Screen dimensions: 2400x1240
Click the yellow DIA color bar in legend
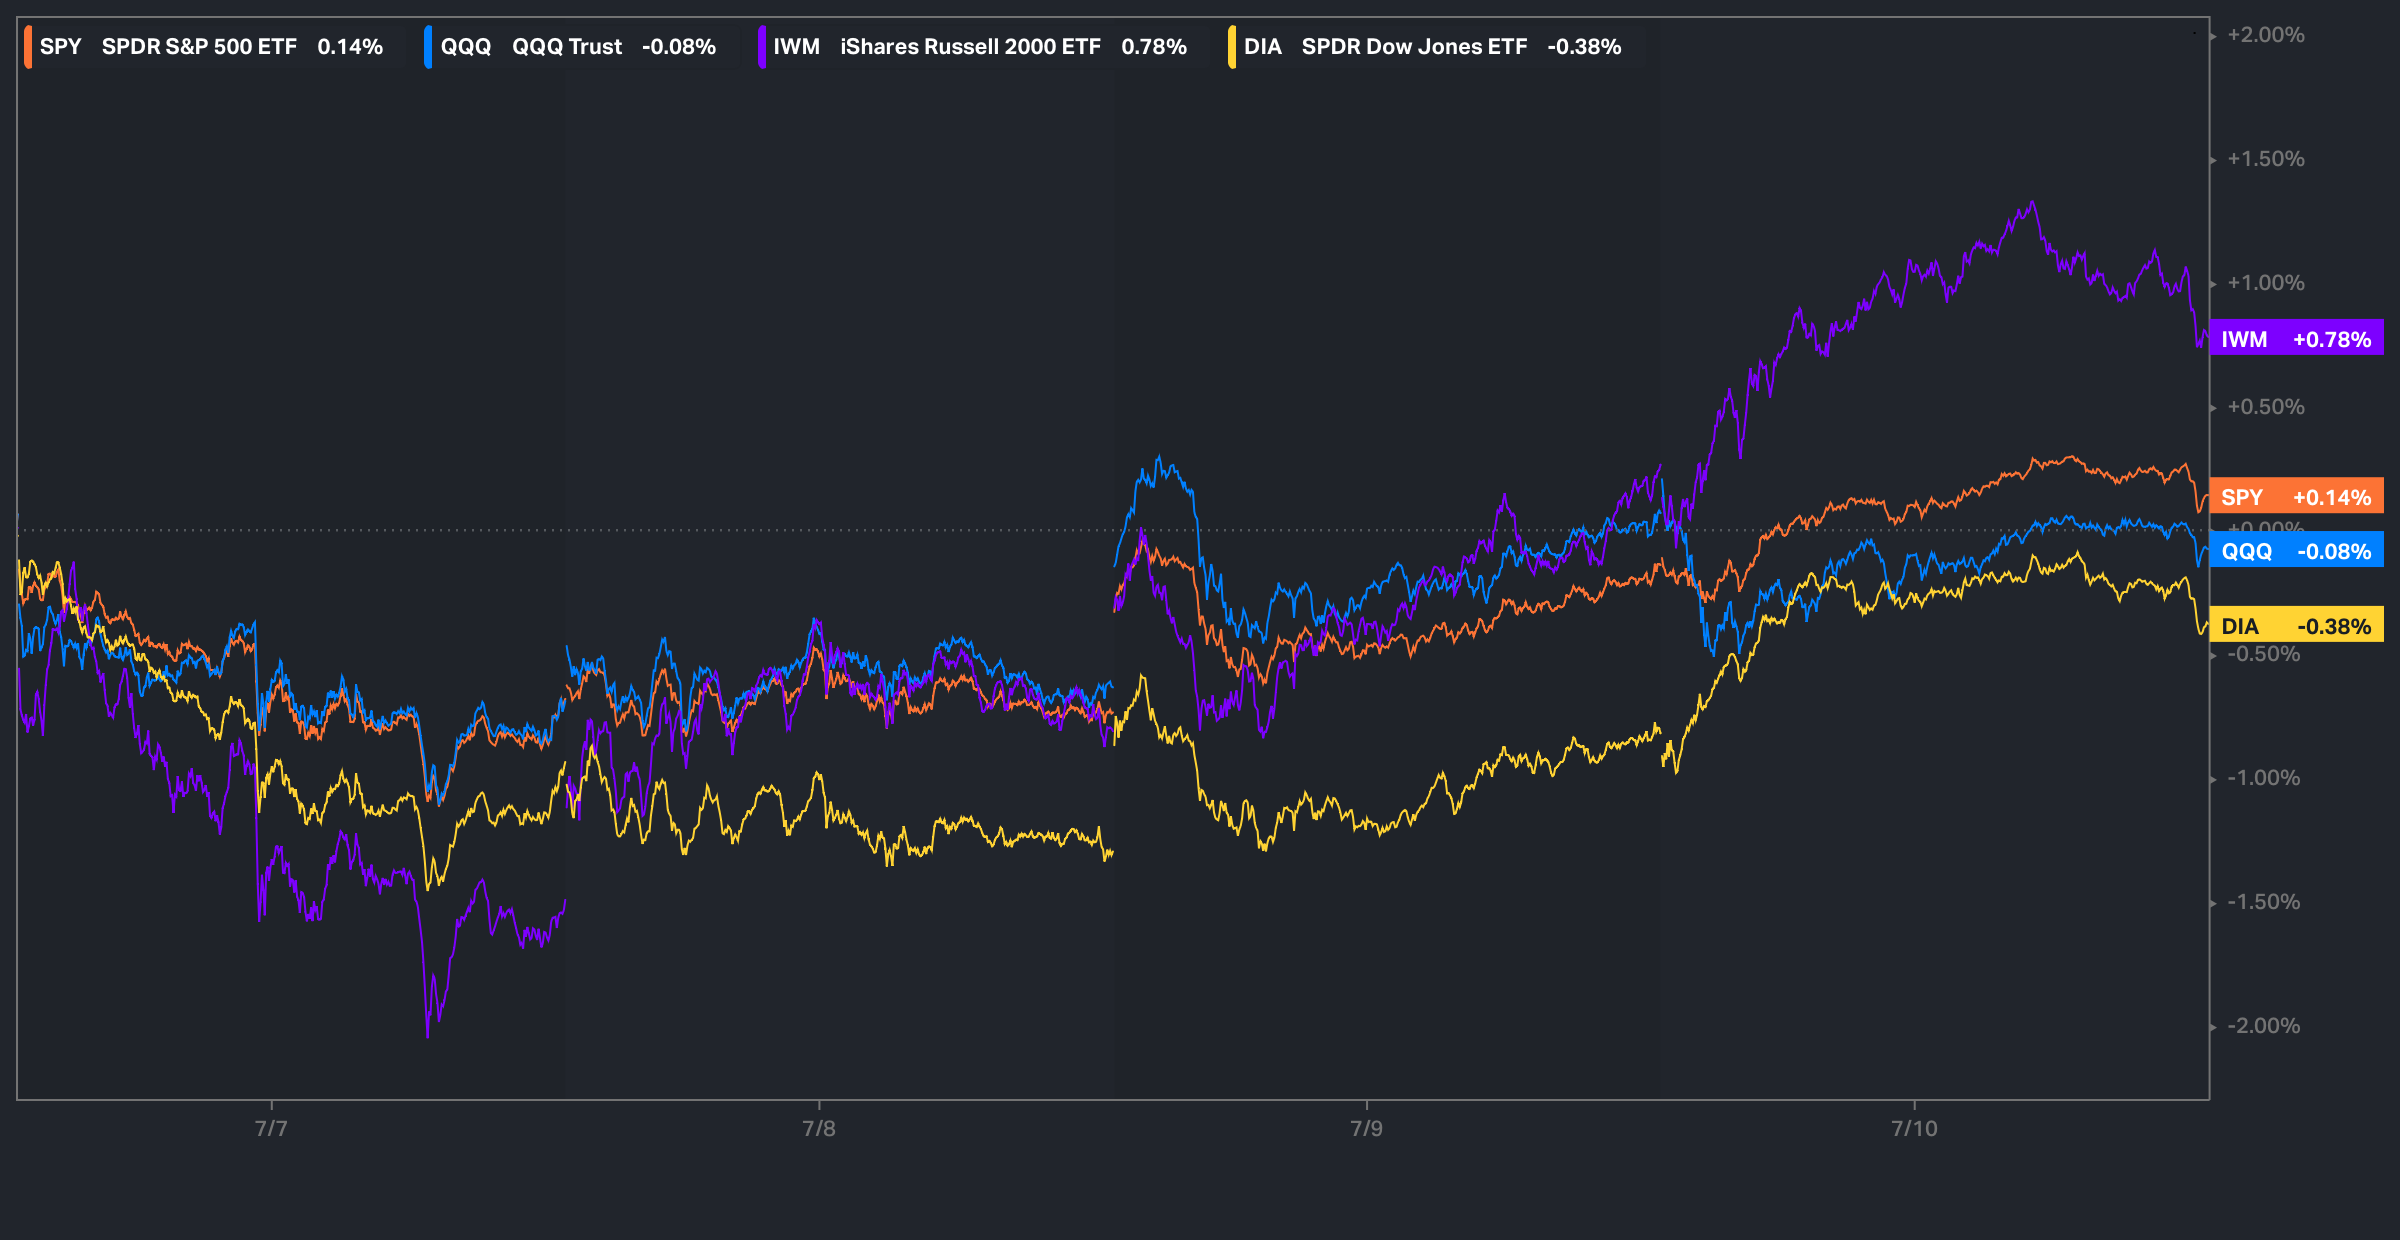(x=1232, y=47)
